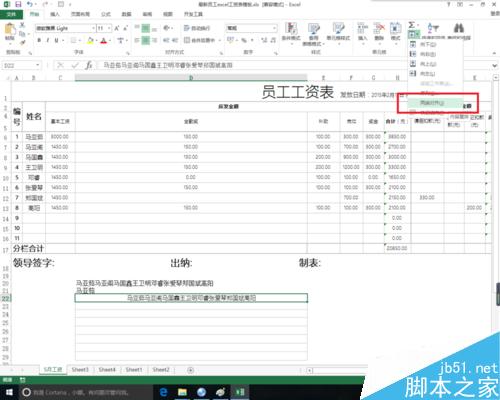The height and width of the screenshot is (400, 500).
Task: Open Find and Select binoculars
Action: 459,31
